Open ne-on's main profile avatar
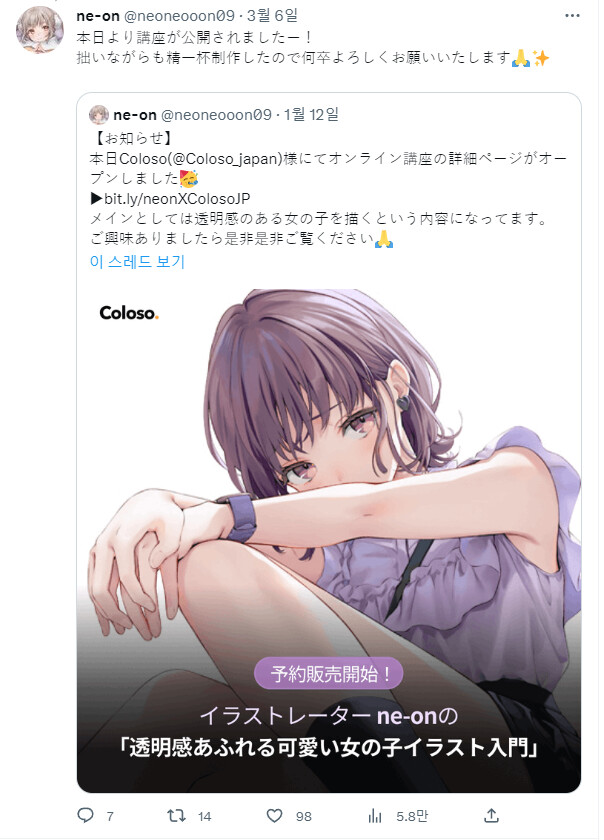Image resolution: width=604 pixels, height=840 pixels. (40, 29)
